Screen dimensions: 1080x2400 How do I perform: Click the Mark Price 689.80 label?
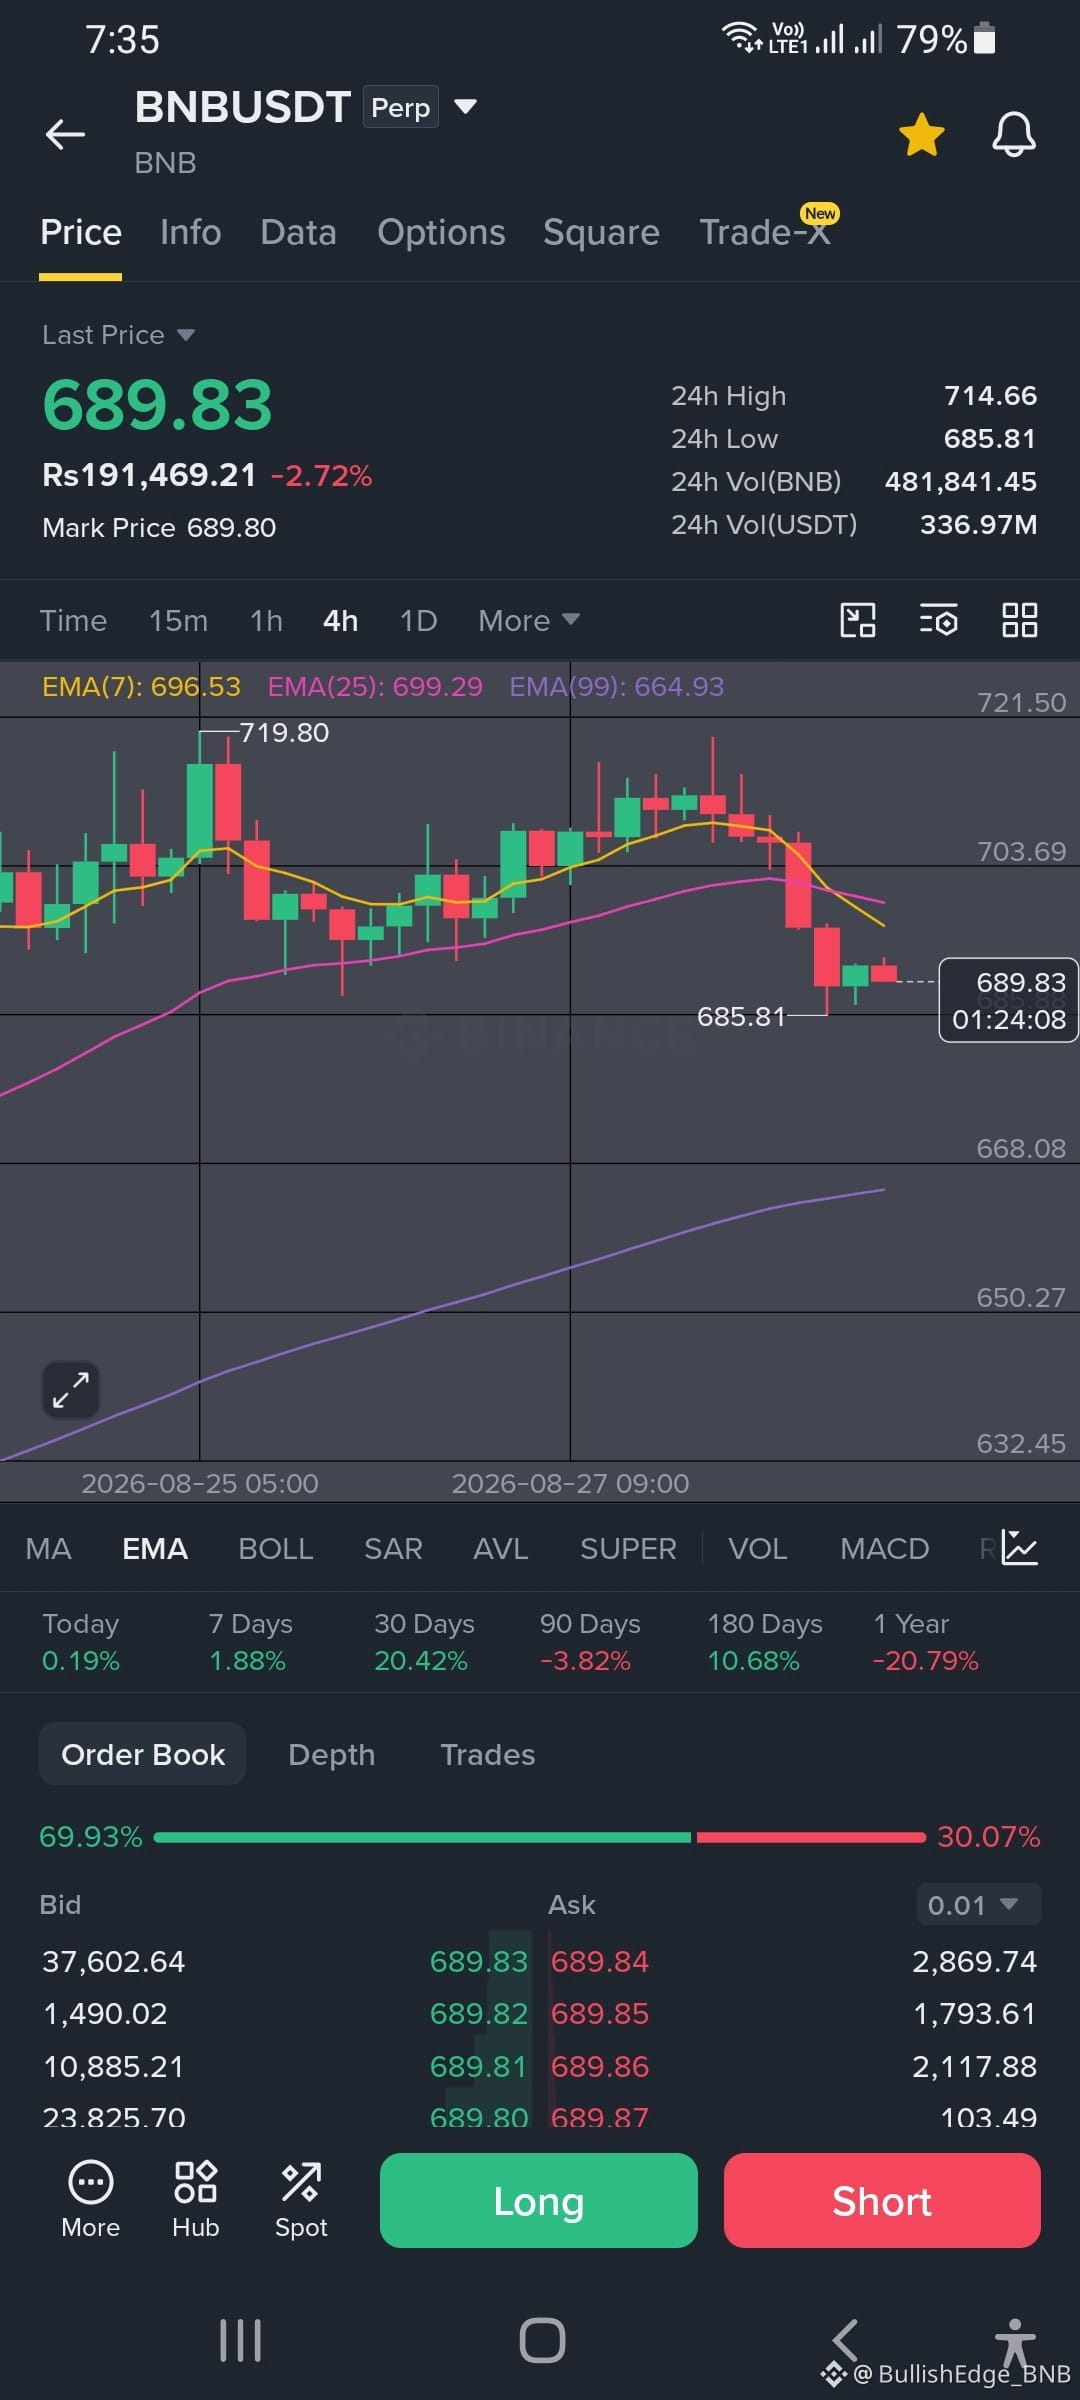coord(159,527)
